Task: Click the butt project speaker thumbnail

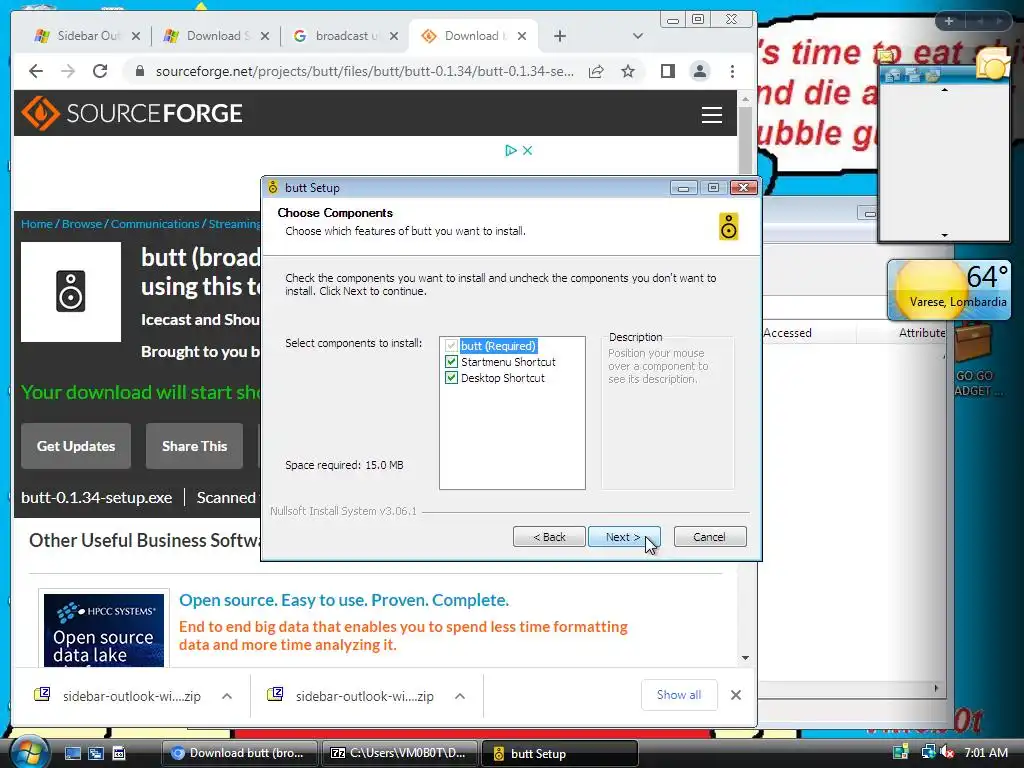Action: [71, 292]
